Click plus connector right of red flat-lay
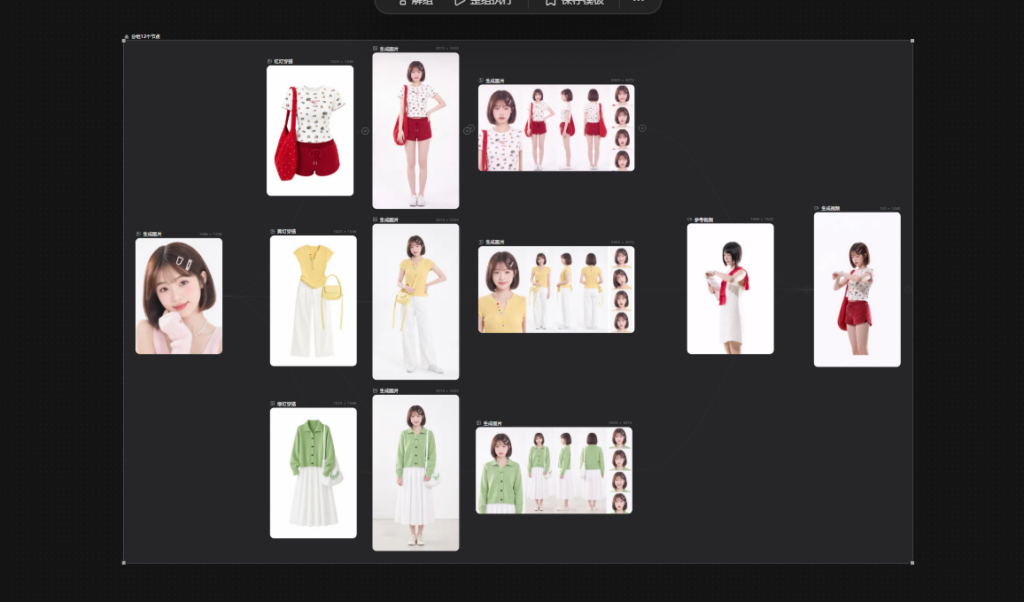 coord(365,131)
